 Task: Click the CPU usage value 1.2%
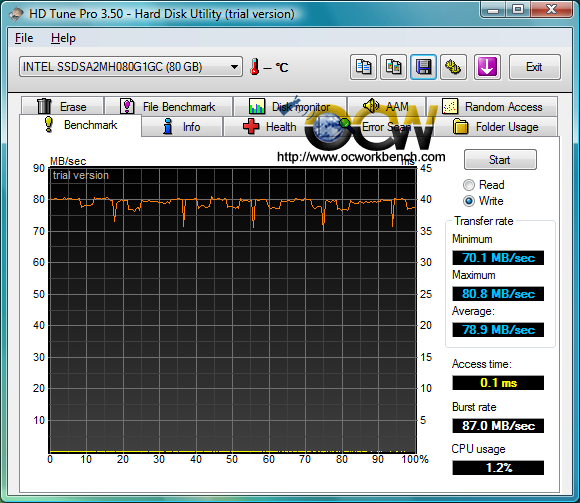(x=498, y=467)
